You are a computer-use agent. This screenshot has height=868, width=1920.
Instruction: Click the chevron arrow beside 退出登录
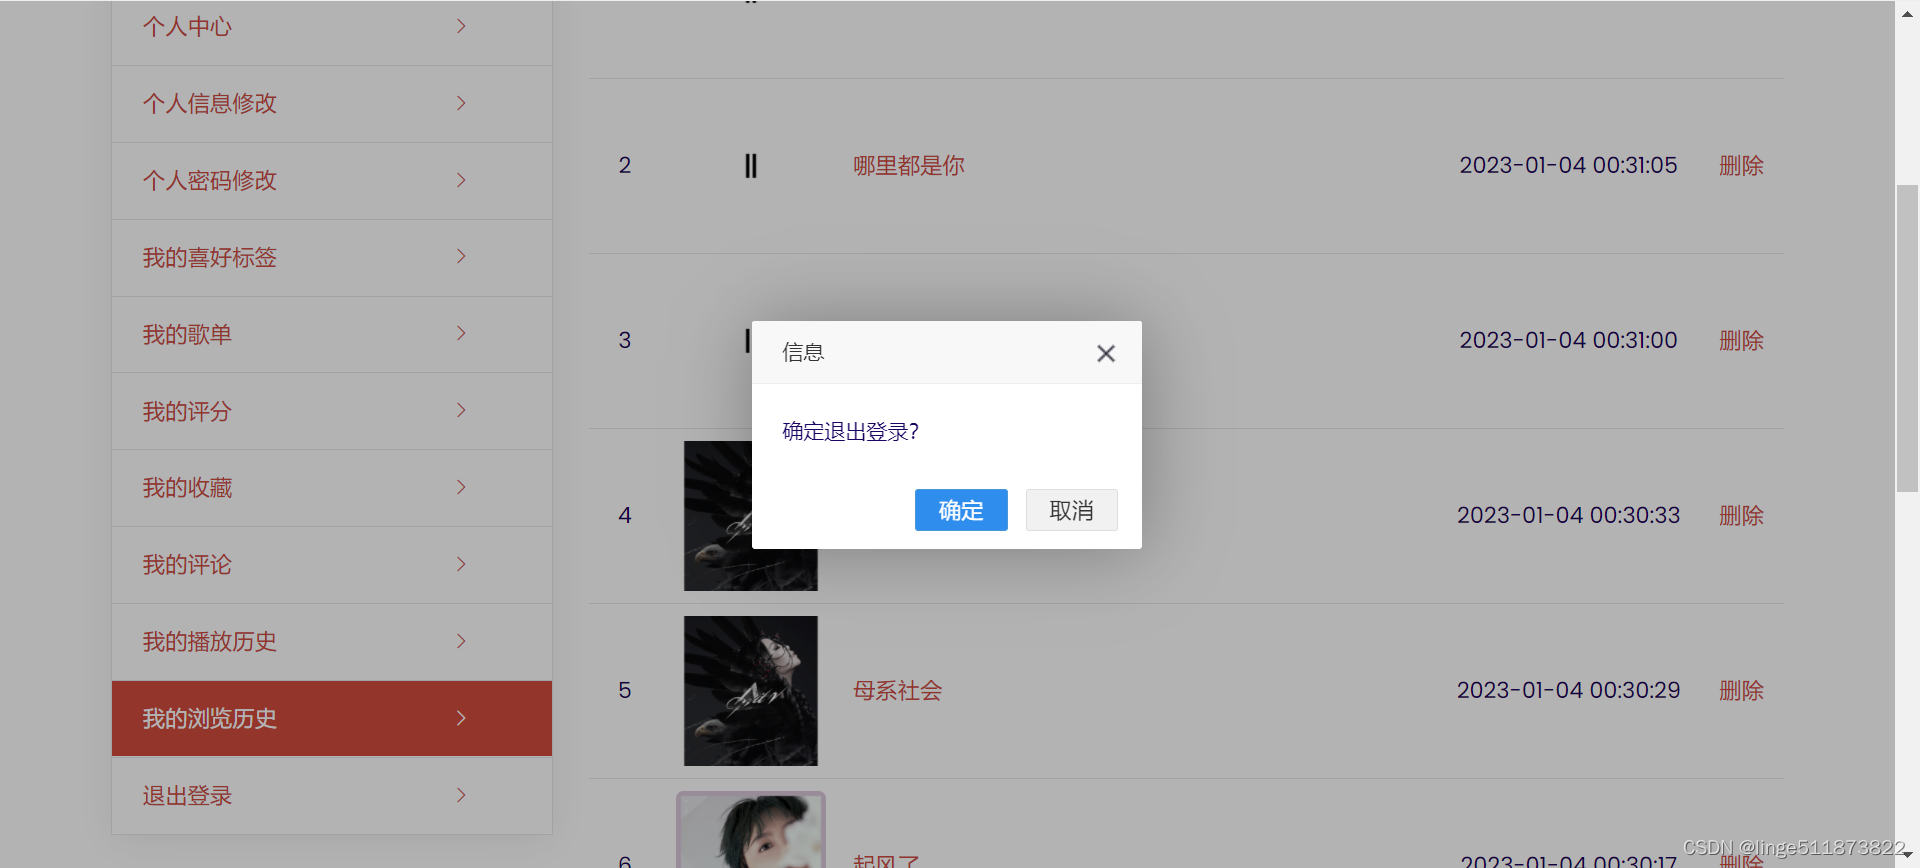pos(461,795)
